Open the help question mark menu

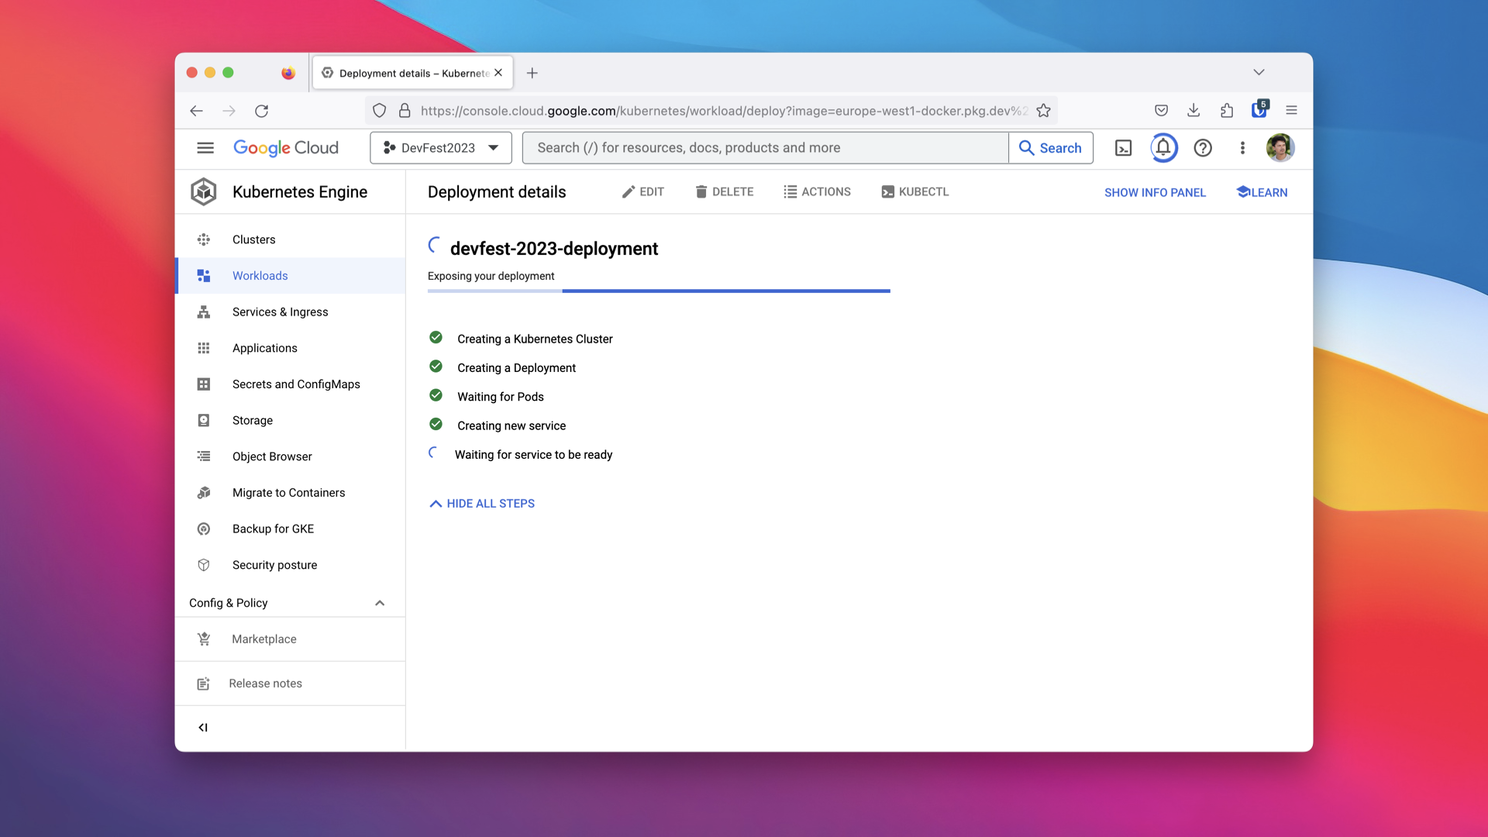(1203, 148)
